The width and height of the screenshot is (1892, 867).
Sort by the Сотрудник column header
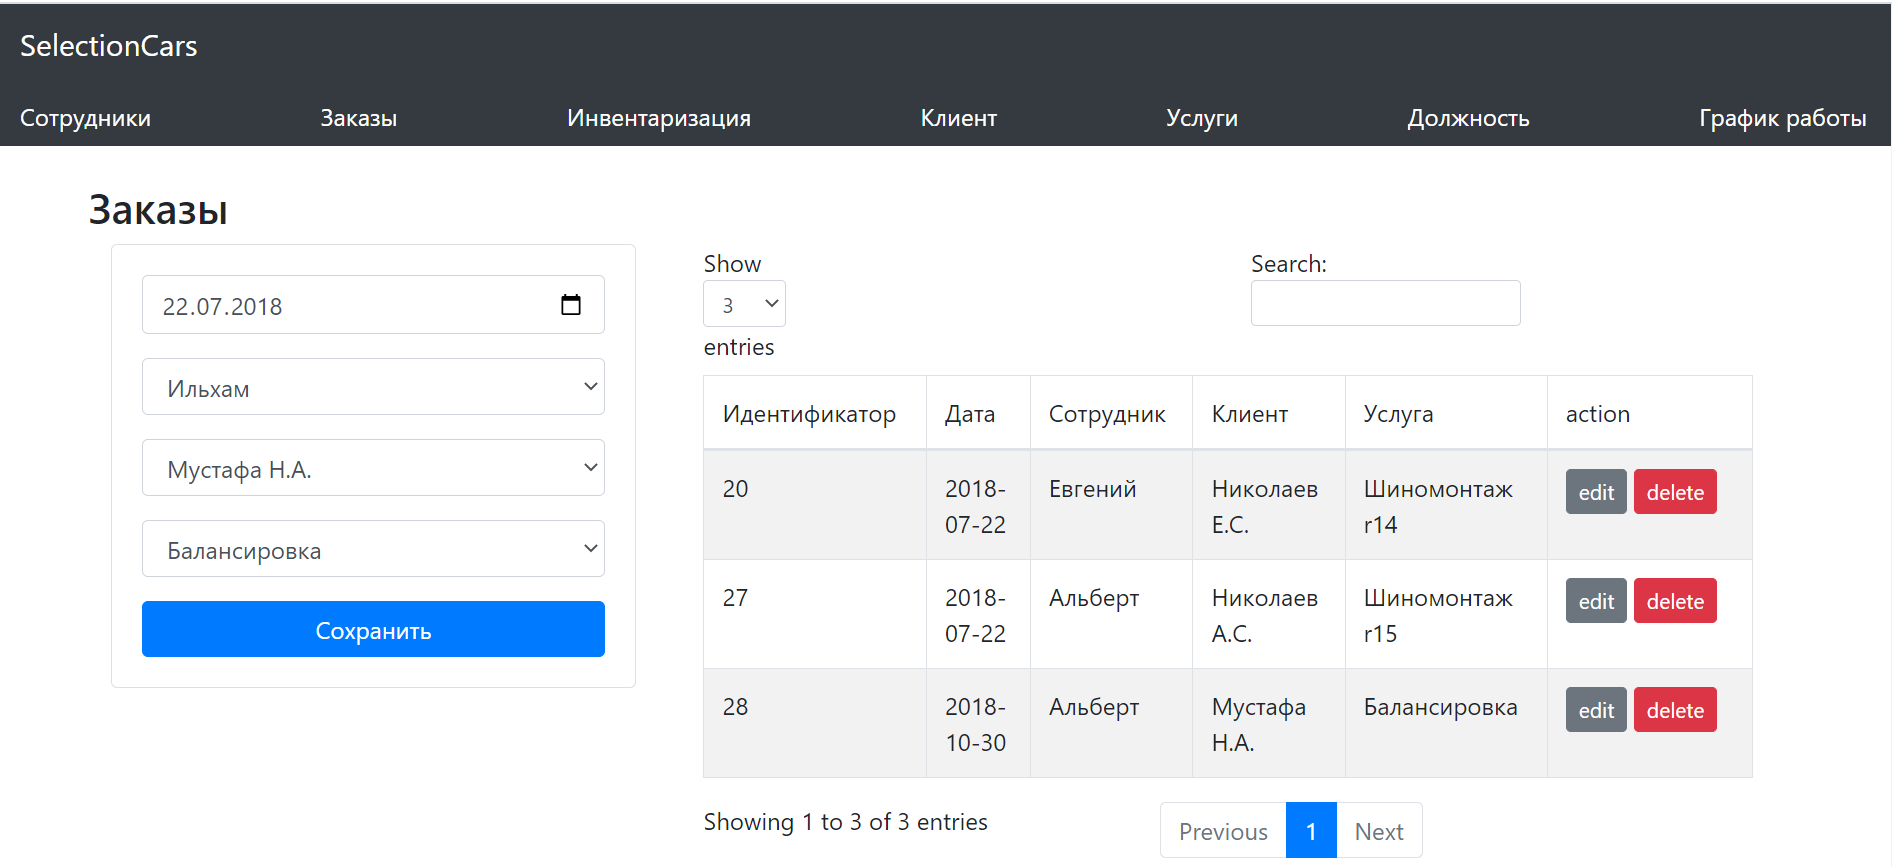point(1111,413)
